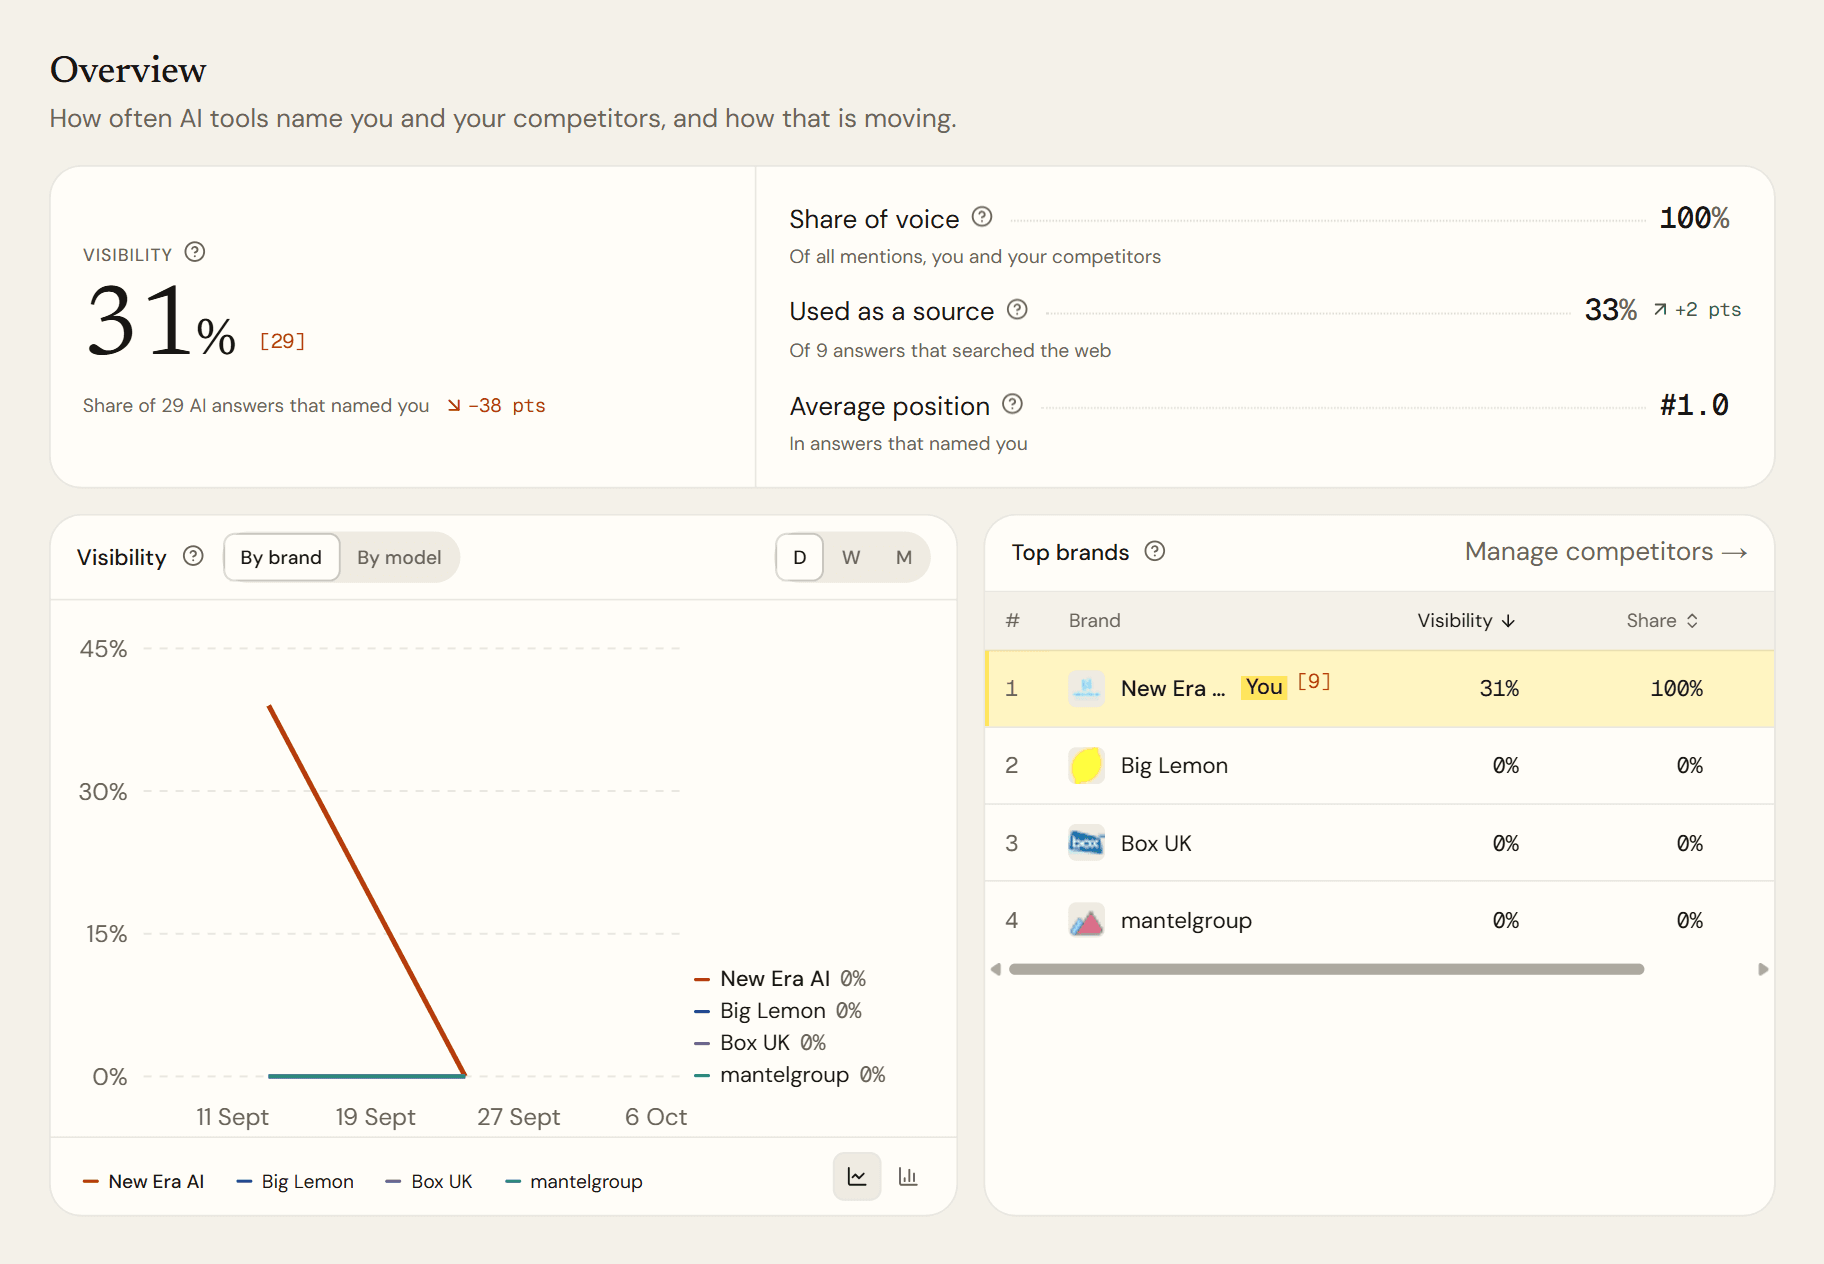Click the You badge in New Era row
The height and width of the screenshot is (1264, 1824).
click(x=1264, y=687)
